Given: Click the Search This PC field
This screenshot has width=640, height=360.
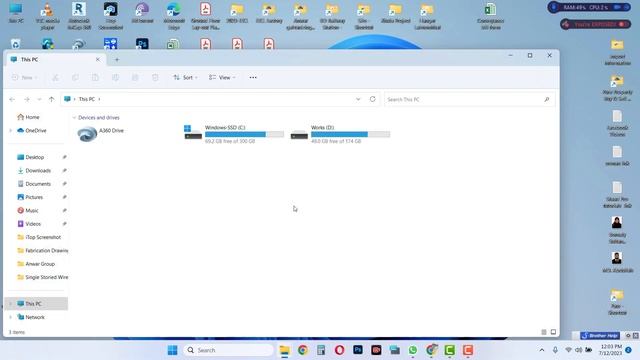Looking at the screenshot, I should 469,99.
